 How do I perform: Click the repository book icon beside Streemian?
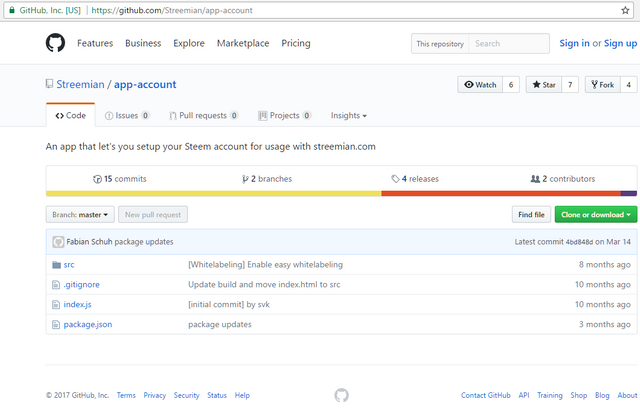click(x=49, y=84)
